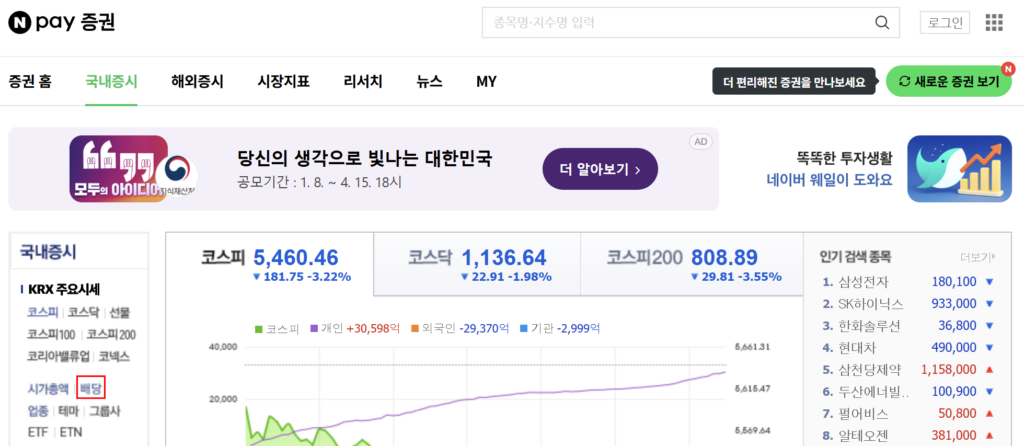Viewport: 1024px width, 446px height.
Task: Open the 배당 link in sidebar
Action: click(90, 388)
